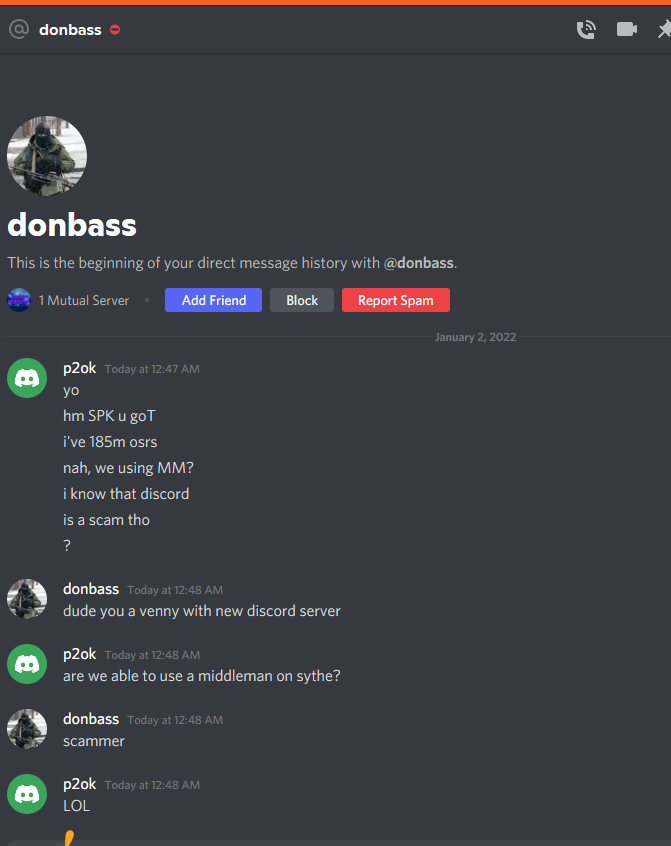Click the Add Friend button
The height and width of the screenshot is (846, 671).
[214, 300]
